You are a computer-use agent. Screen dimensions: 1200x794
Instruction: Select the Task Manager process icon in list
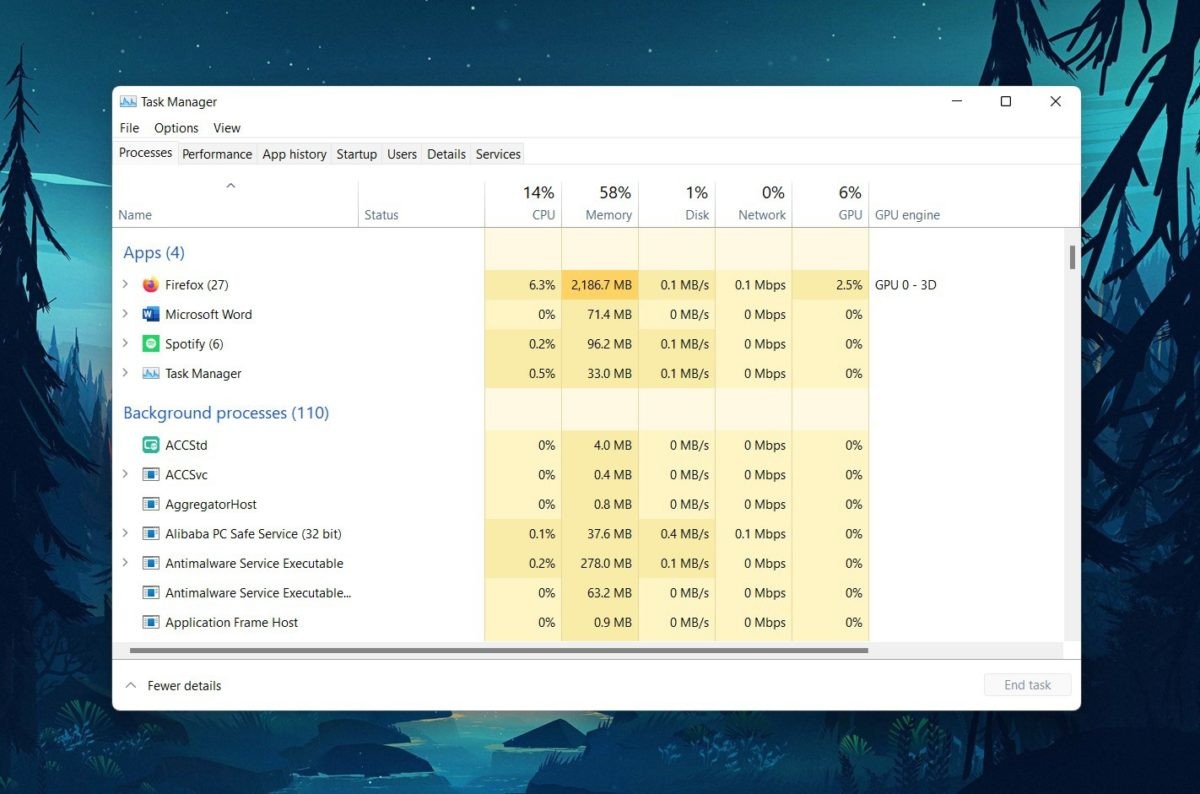click(151, 373)
